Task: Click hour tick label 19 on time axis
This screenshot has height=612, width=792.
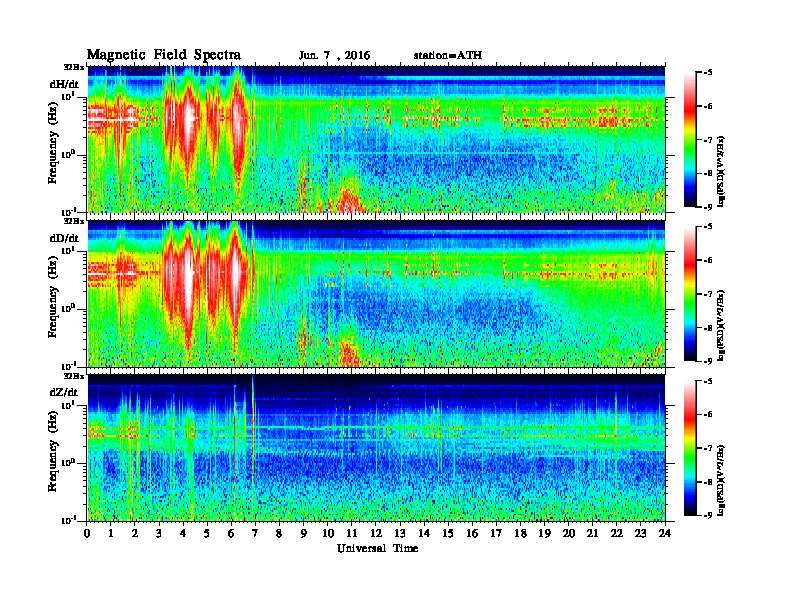Action: click(544, 533)
